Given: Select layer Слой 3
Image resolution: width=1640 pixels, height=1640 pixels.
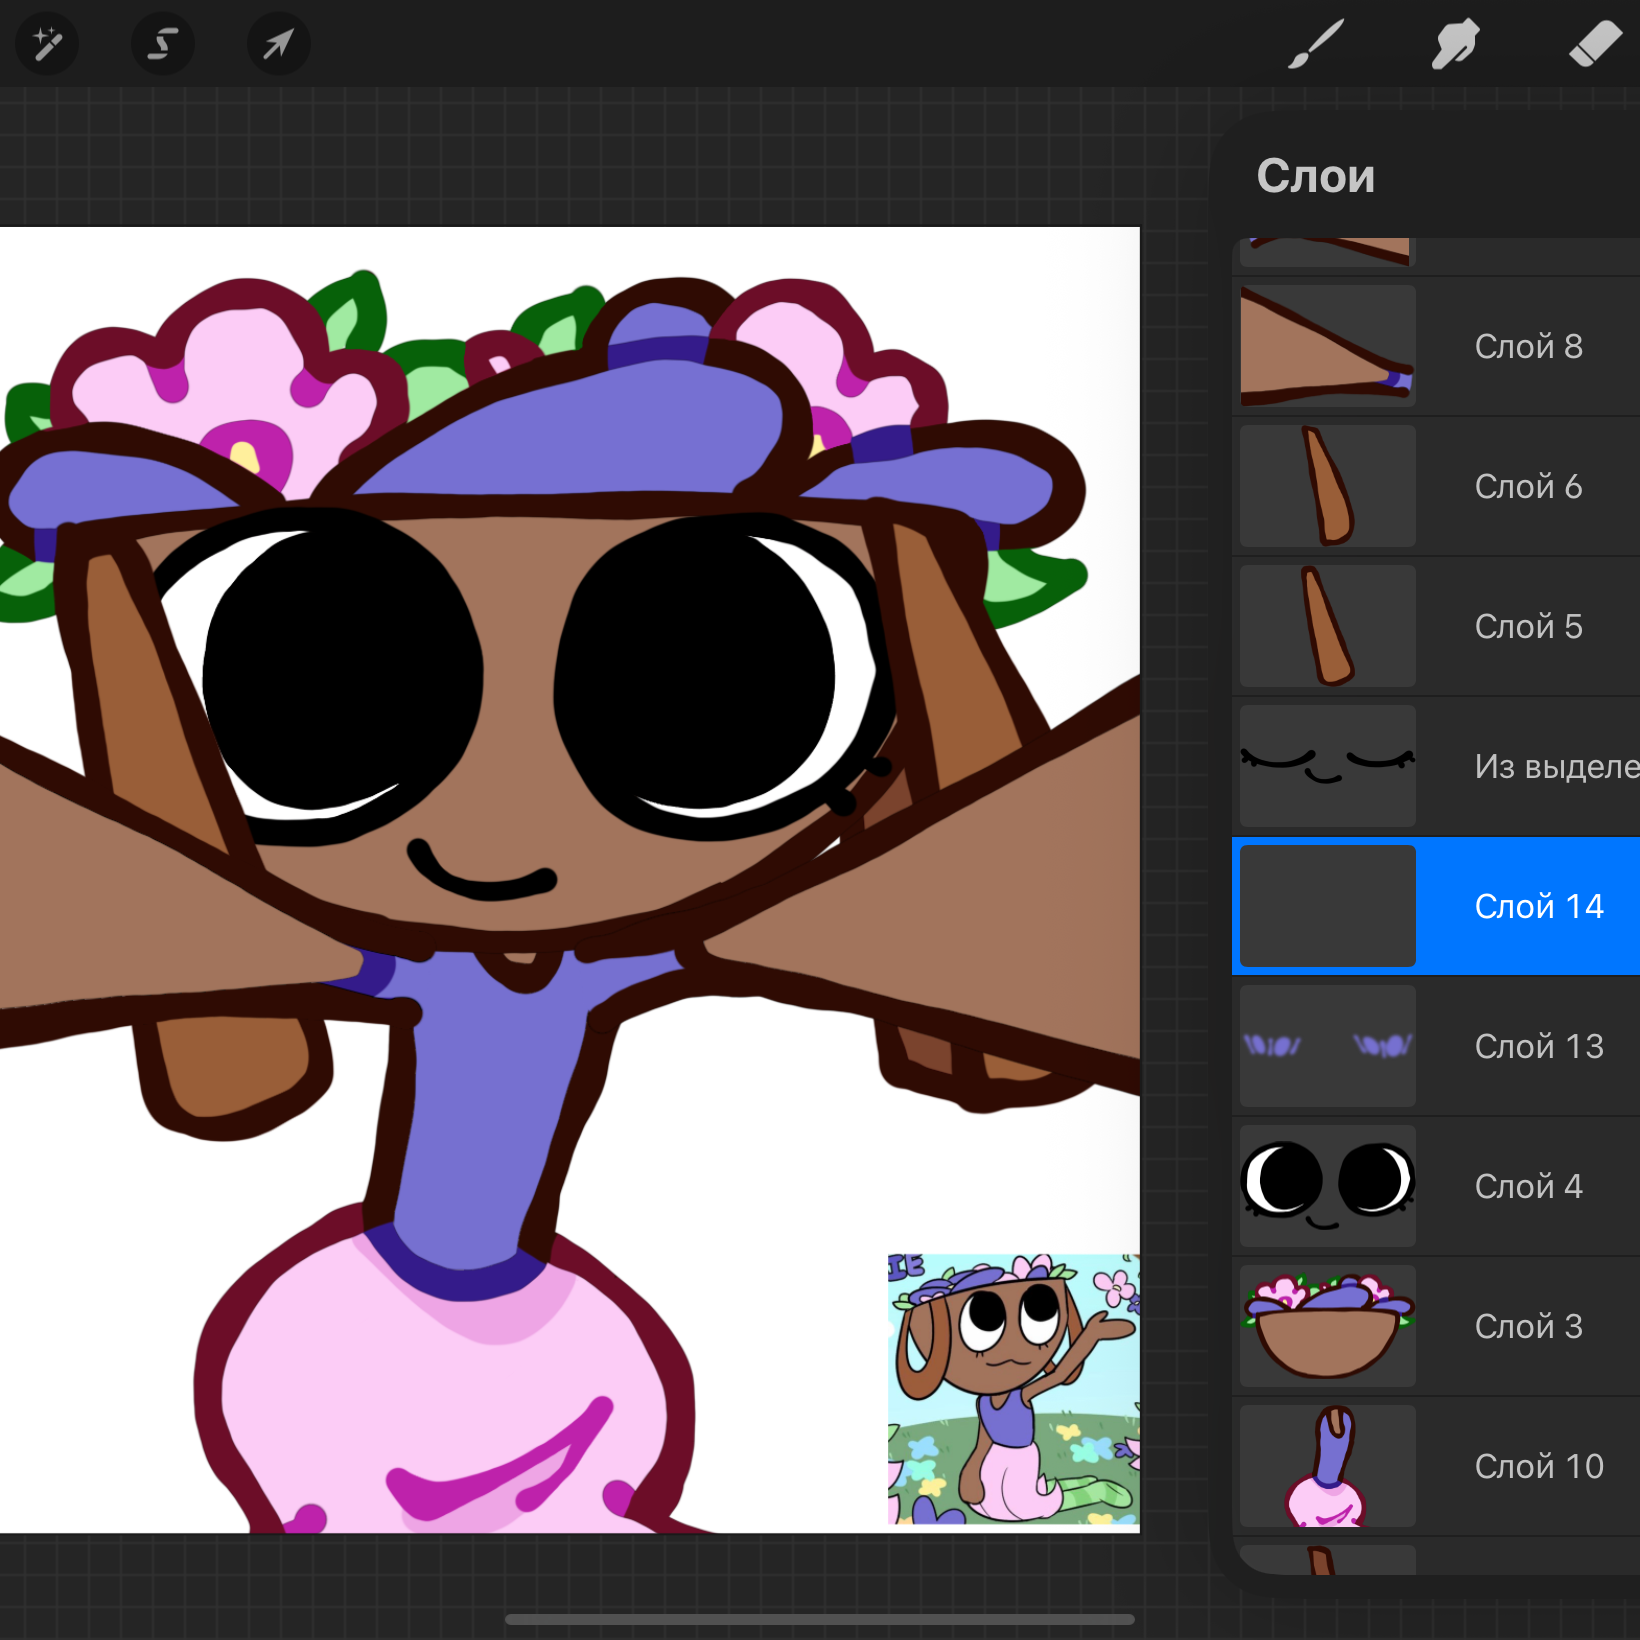Looking at the screenshot, I should [x=1436, y=1326].
